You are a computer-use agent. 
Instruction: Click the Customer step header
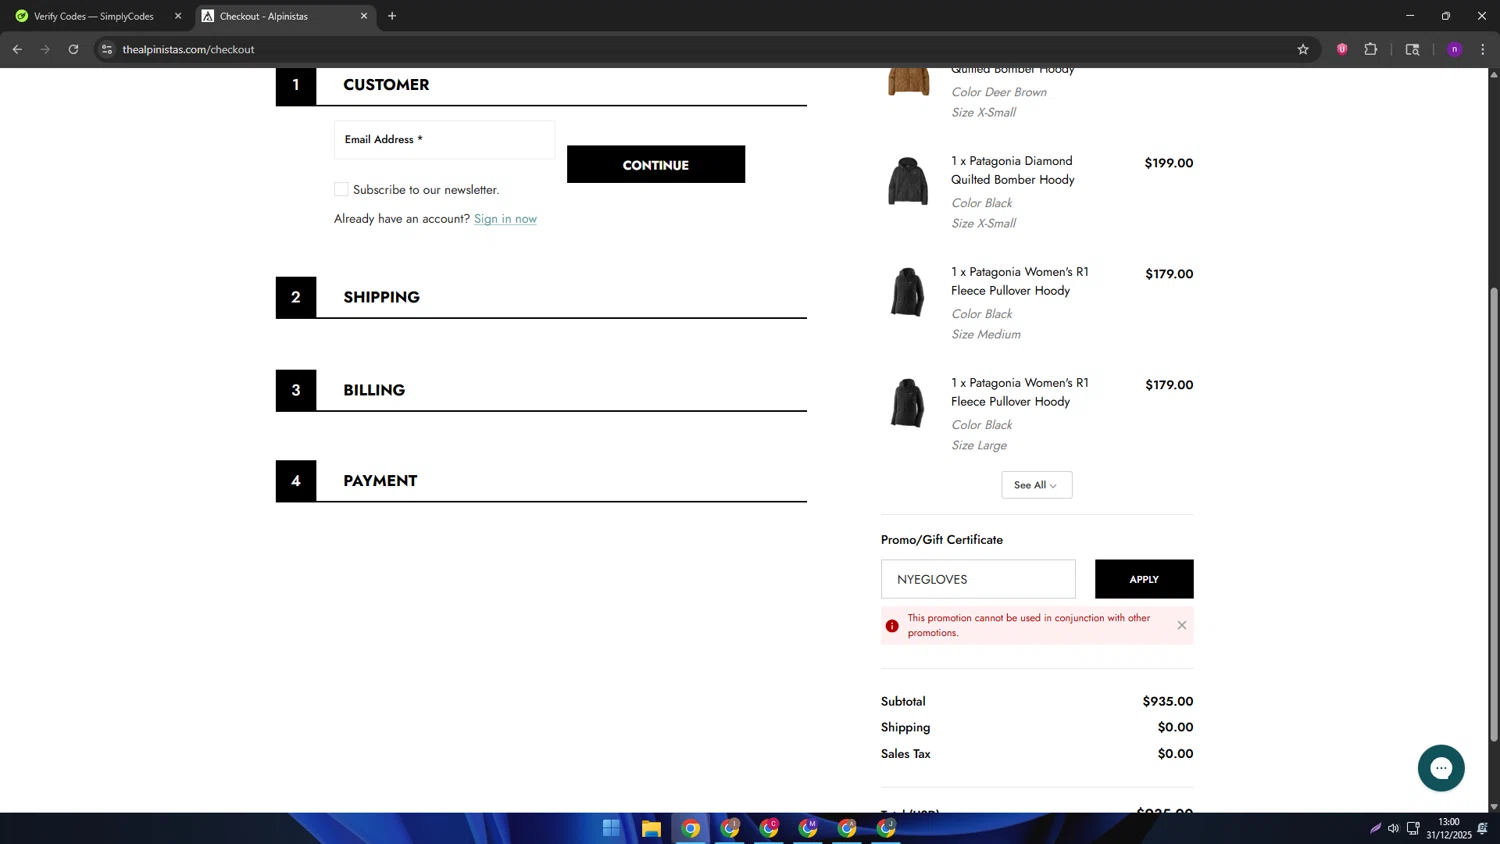[541, 85]
